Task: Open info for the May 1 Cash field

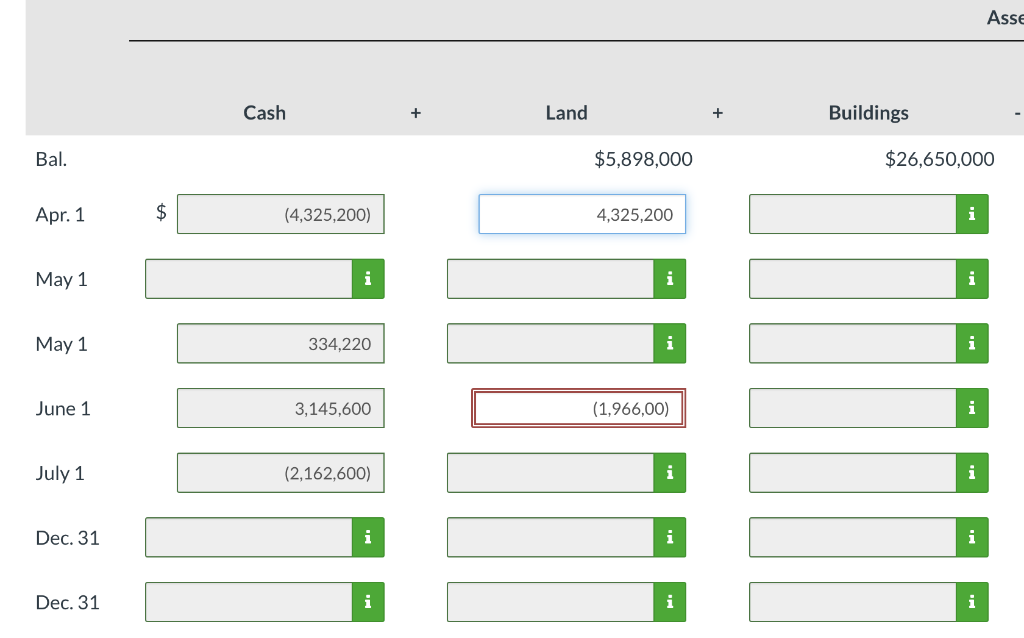Action: point(367,279)
